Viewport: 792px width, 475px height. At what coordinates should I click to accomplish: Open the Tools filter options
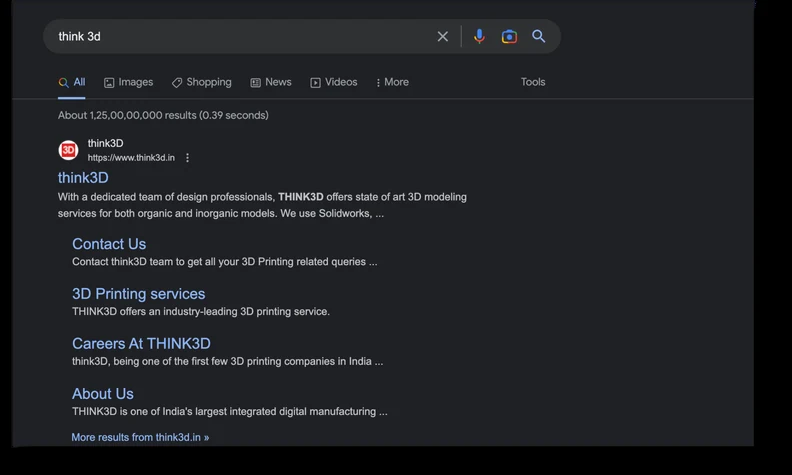click(533, 82)
